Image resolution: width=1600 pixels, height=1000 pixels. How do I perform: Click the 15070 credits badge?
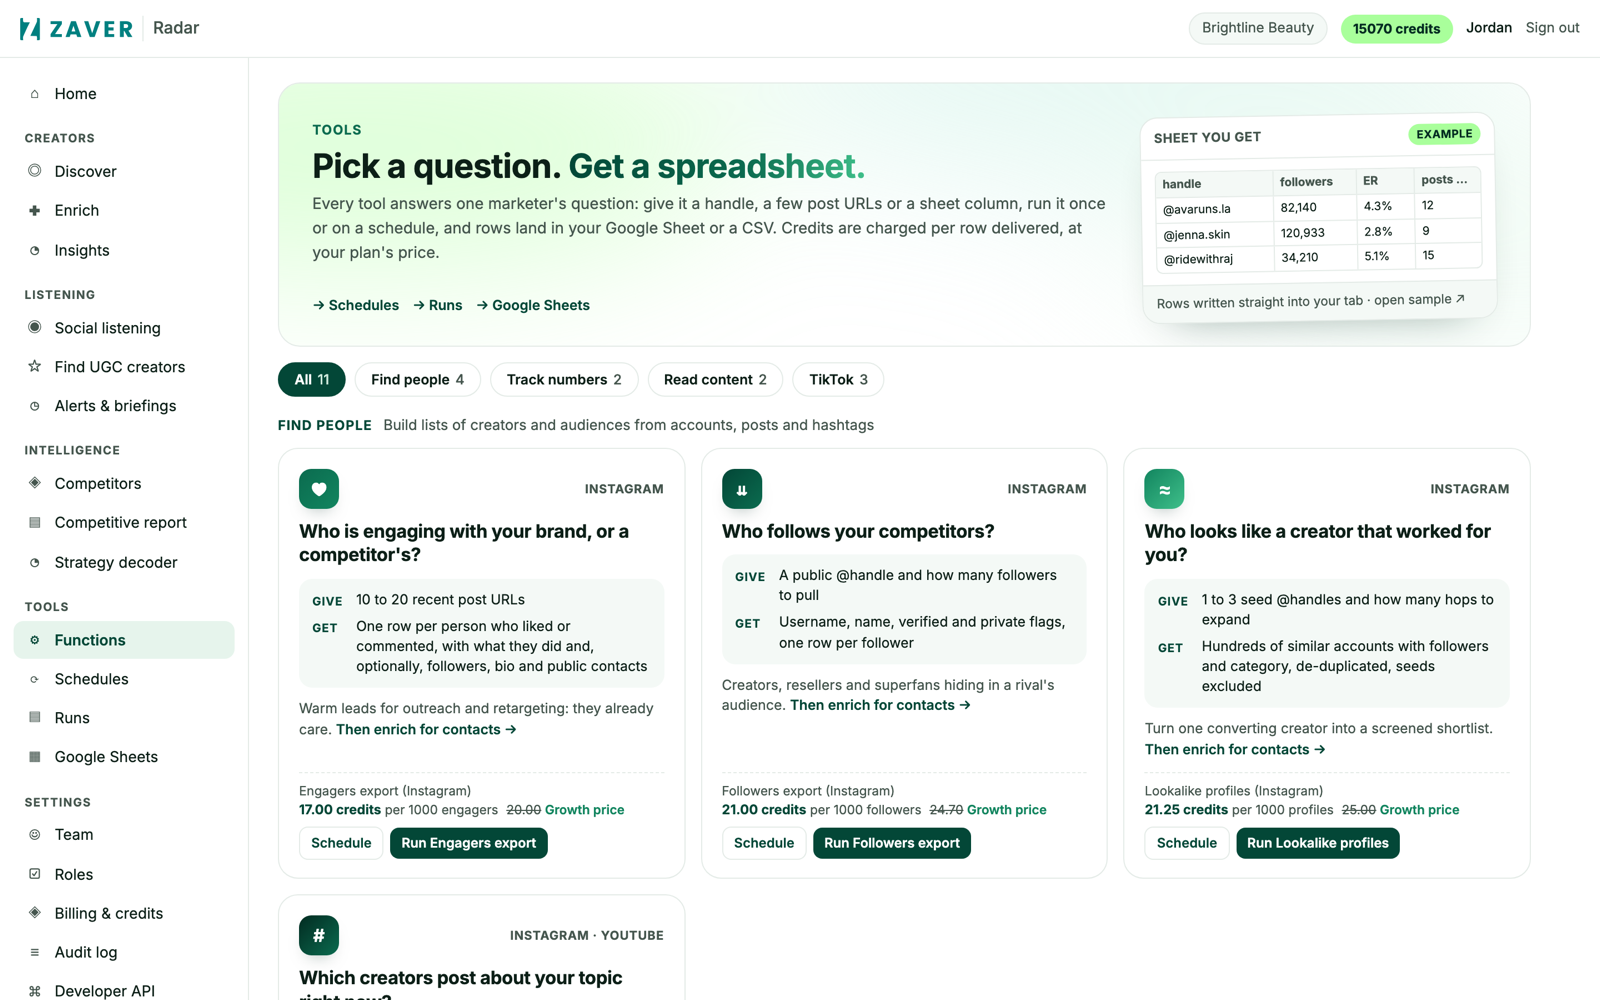tap(1396, 28)
